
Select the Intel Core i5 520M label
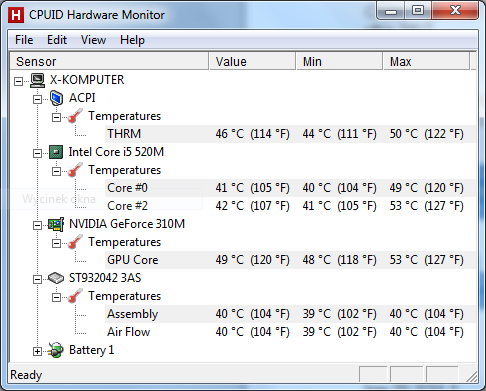coord(116,152)
